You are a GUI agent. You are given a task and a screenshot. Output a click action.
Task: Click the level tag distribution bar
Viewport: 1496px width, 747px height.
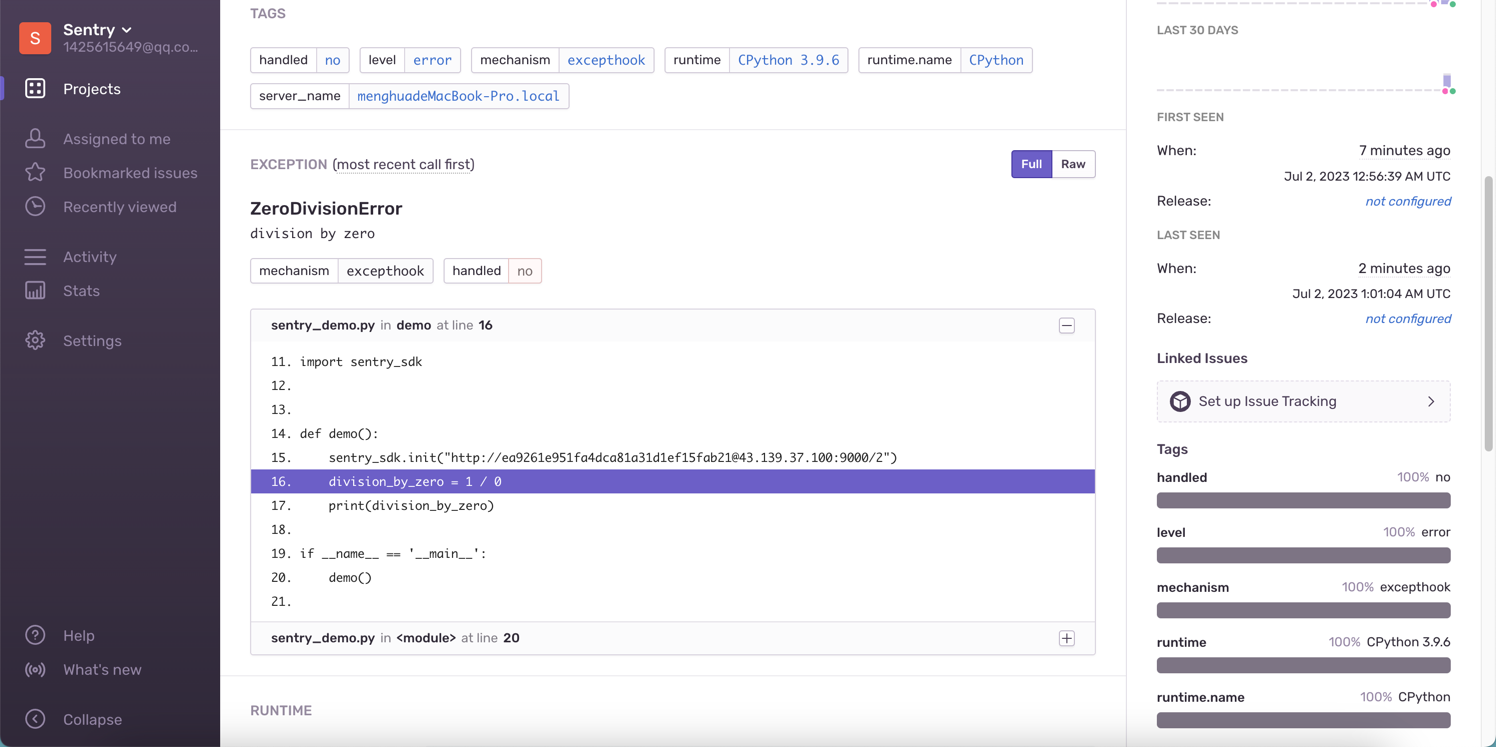pos(1303,555)
